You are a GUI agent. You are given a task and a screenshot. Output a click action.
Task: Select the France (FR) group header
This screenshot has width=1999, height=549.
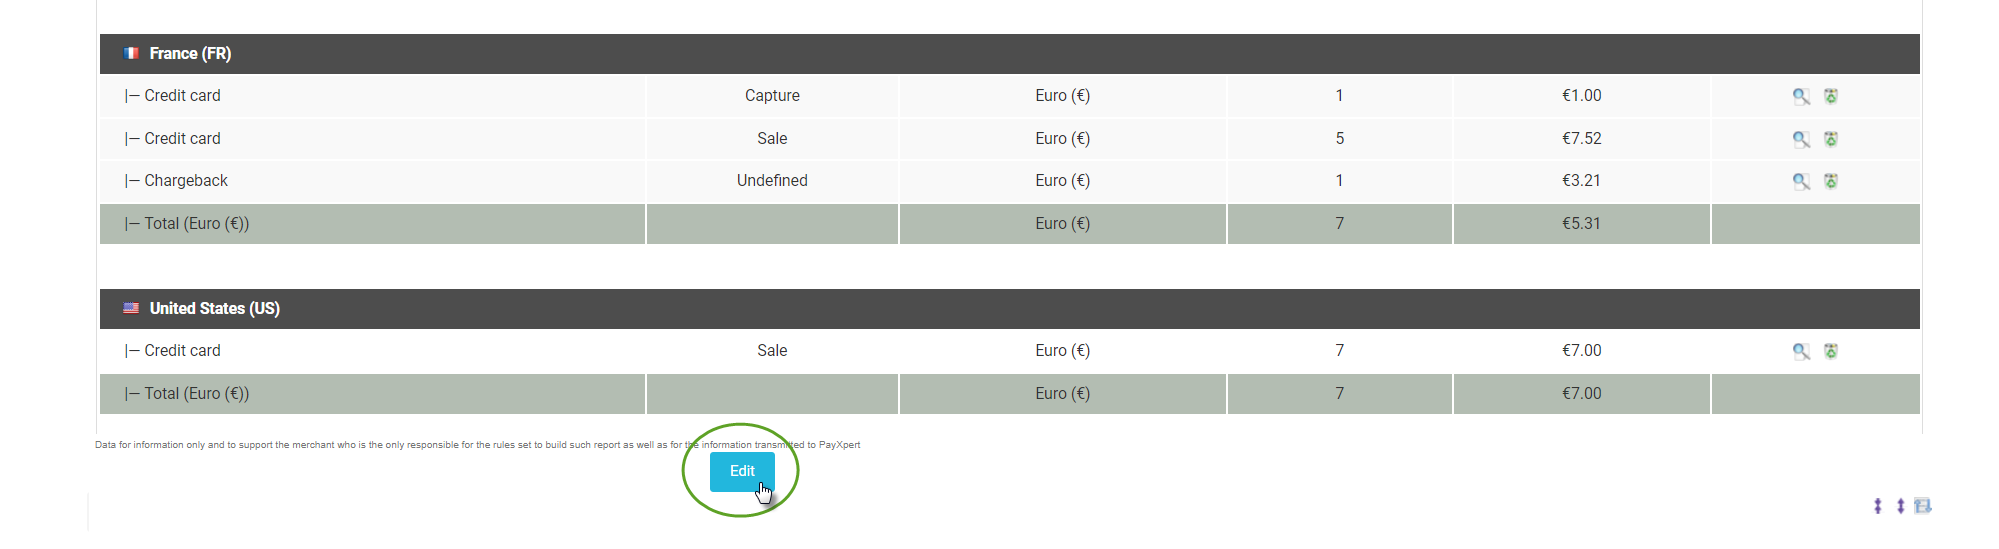(x=1010, y=54)
